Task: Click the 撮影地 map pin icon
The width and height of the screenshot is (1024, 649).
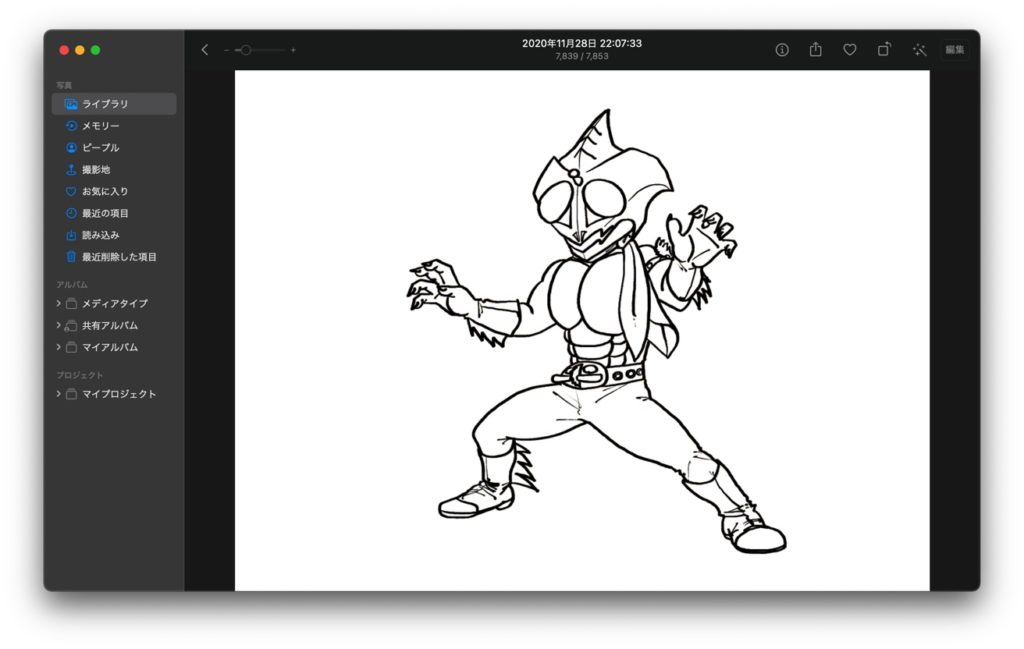Action: click(x=71, y=169)
